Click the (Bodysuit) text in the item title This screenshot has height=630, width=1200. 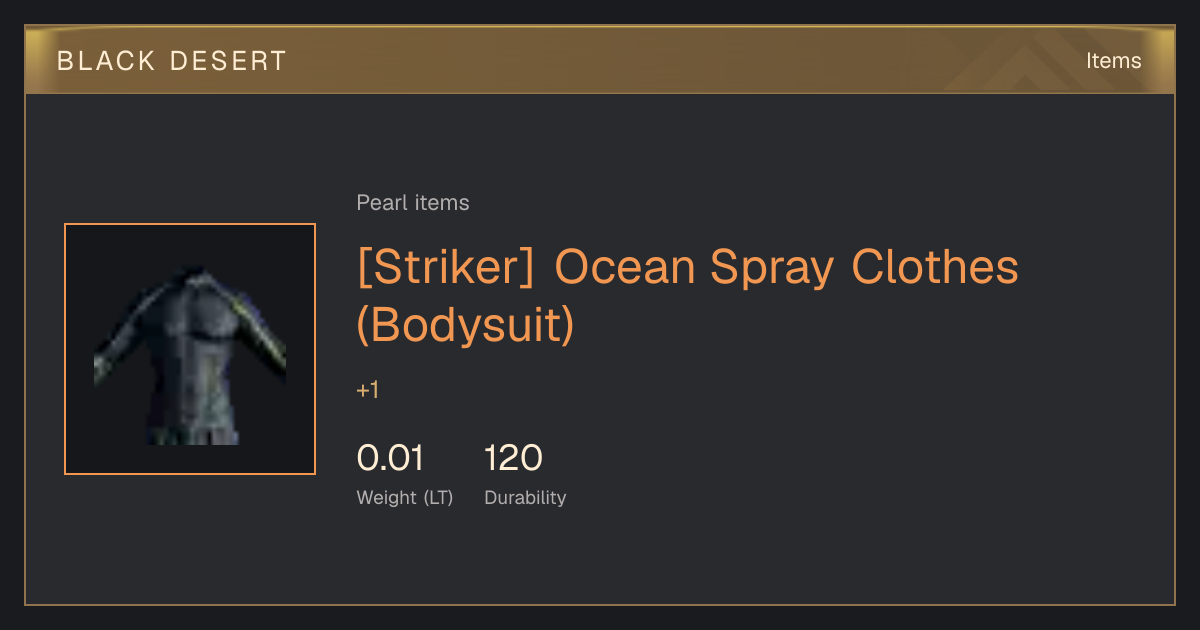[x=466, y=326]
